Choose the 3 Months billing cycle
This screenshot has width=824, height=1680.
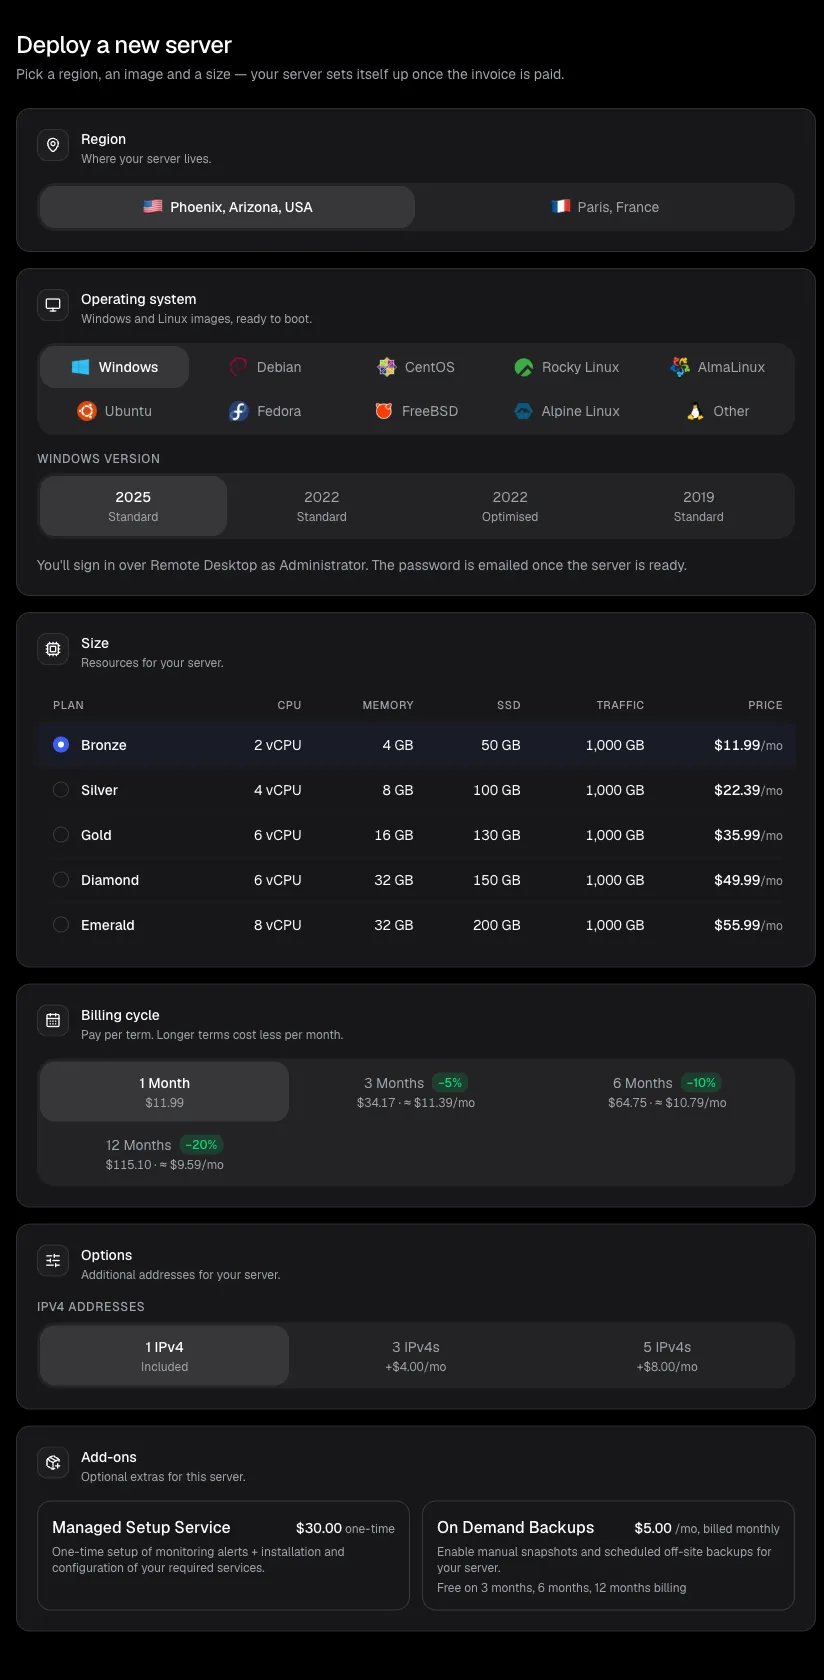pos(416,1092)
